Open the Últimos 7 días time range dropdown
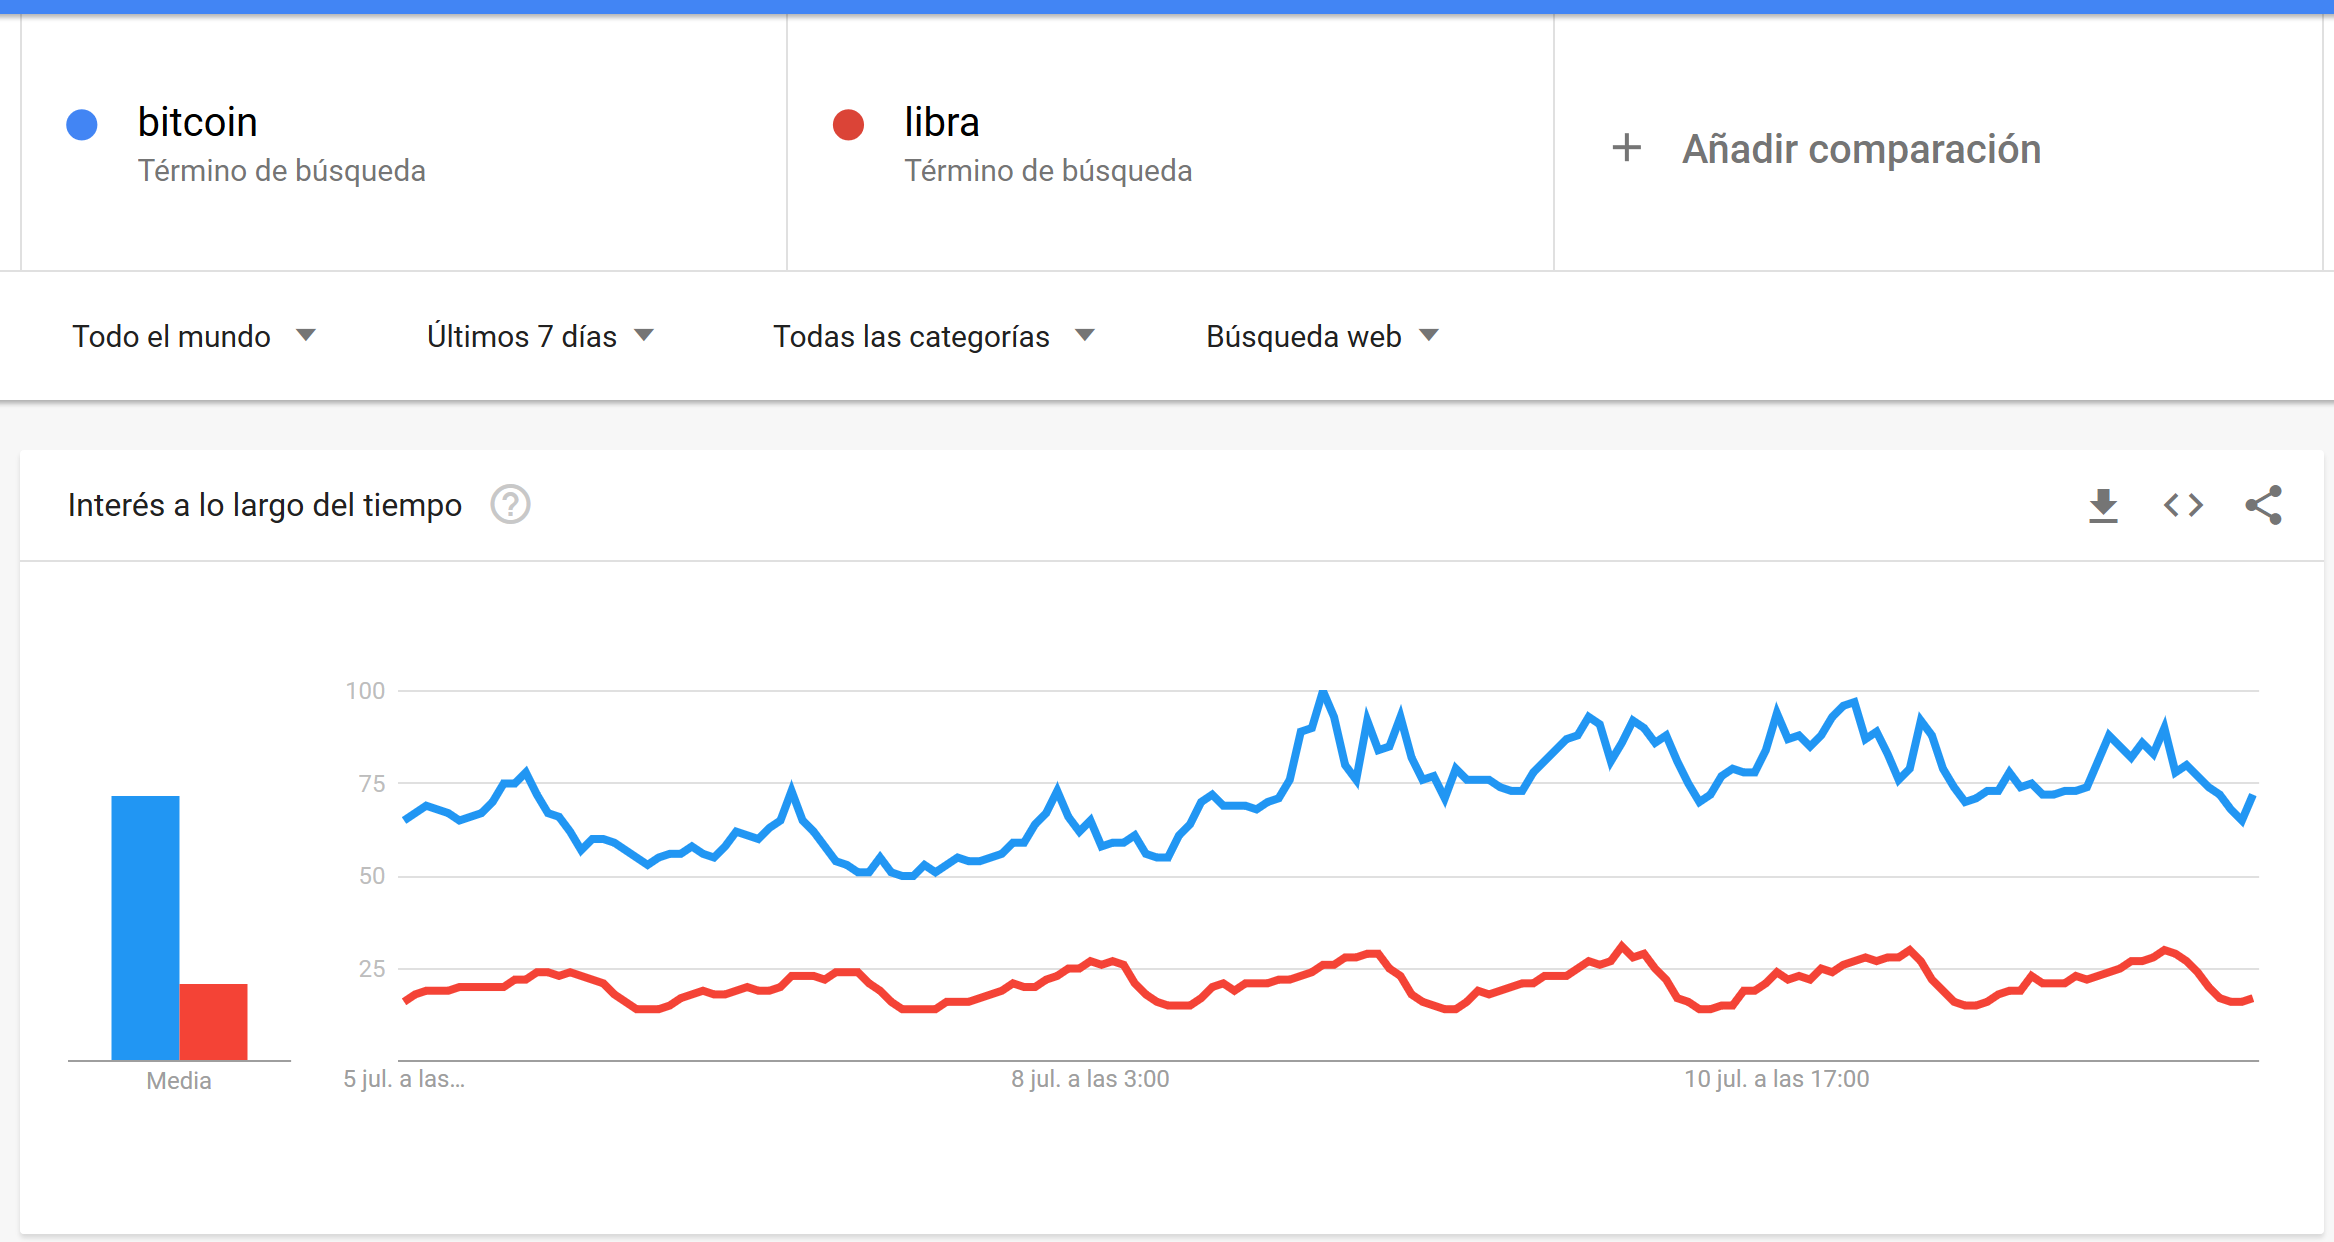Screen dimensions: 2334x1242 [x=540, y=336]
